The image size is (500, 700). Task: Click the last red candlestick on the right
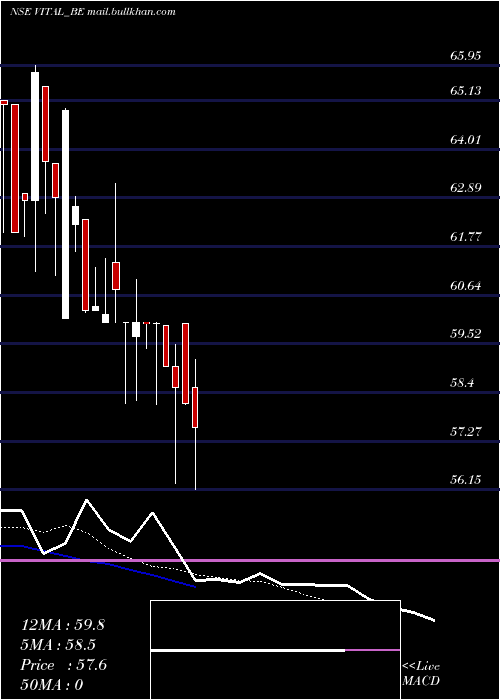195,407
